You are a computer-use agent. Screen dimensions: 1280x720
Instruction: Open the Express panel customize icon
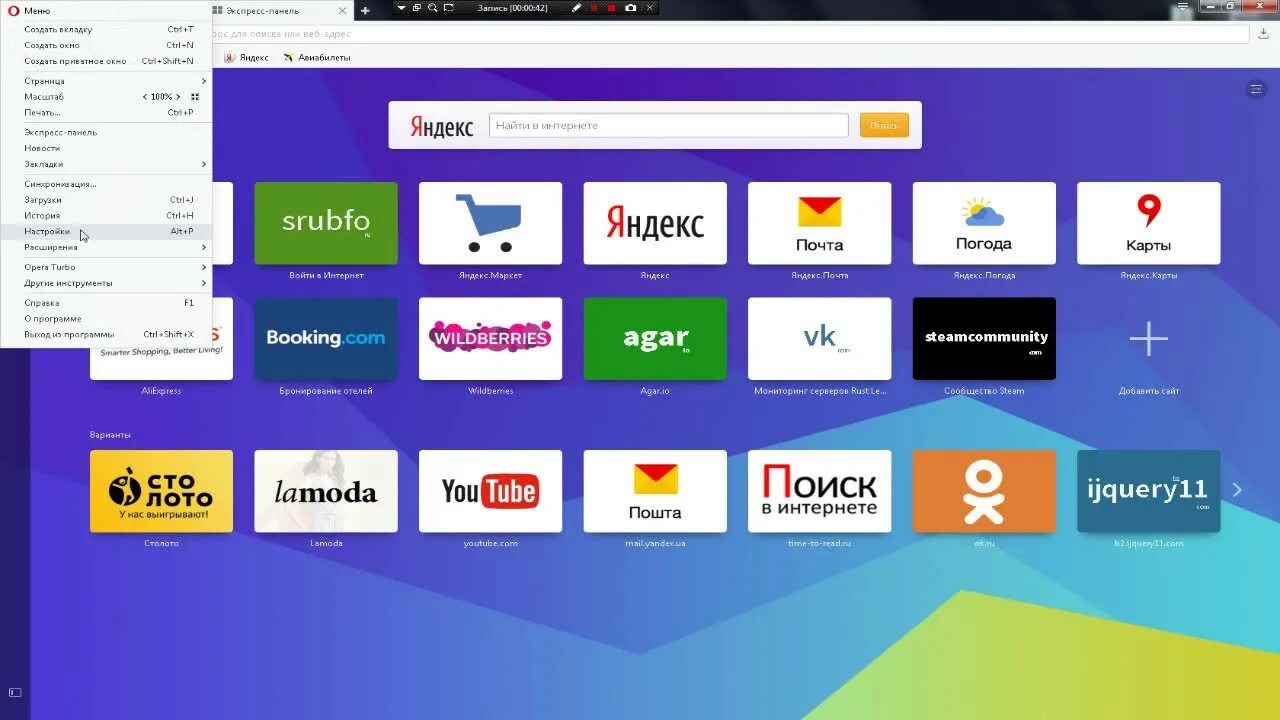[1256, 89]
